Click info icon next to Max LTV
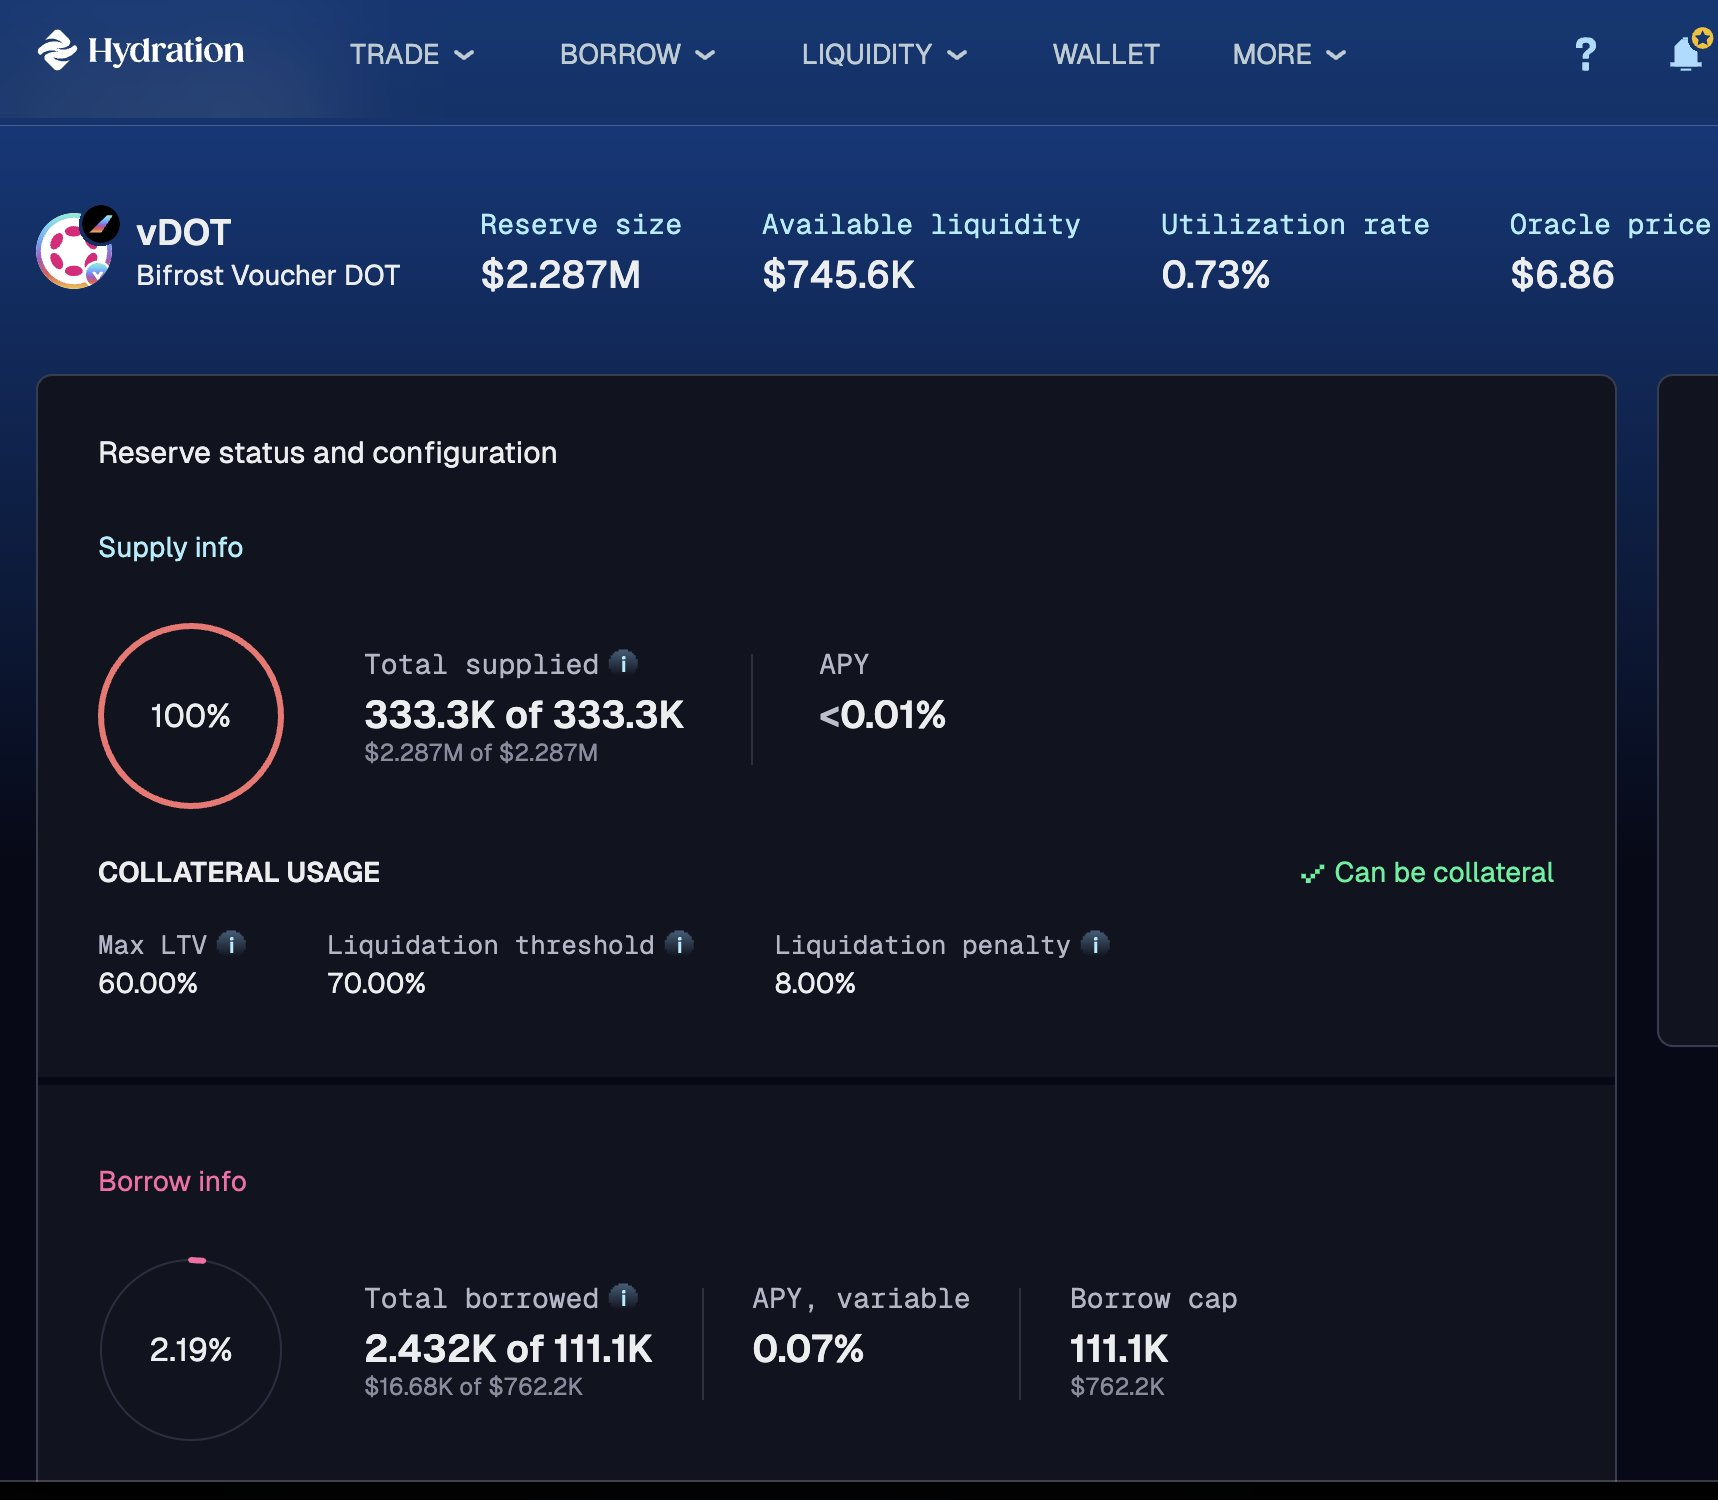This screenshot has width=1718, height=1500. 231,943
